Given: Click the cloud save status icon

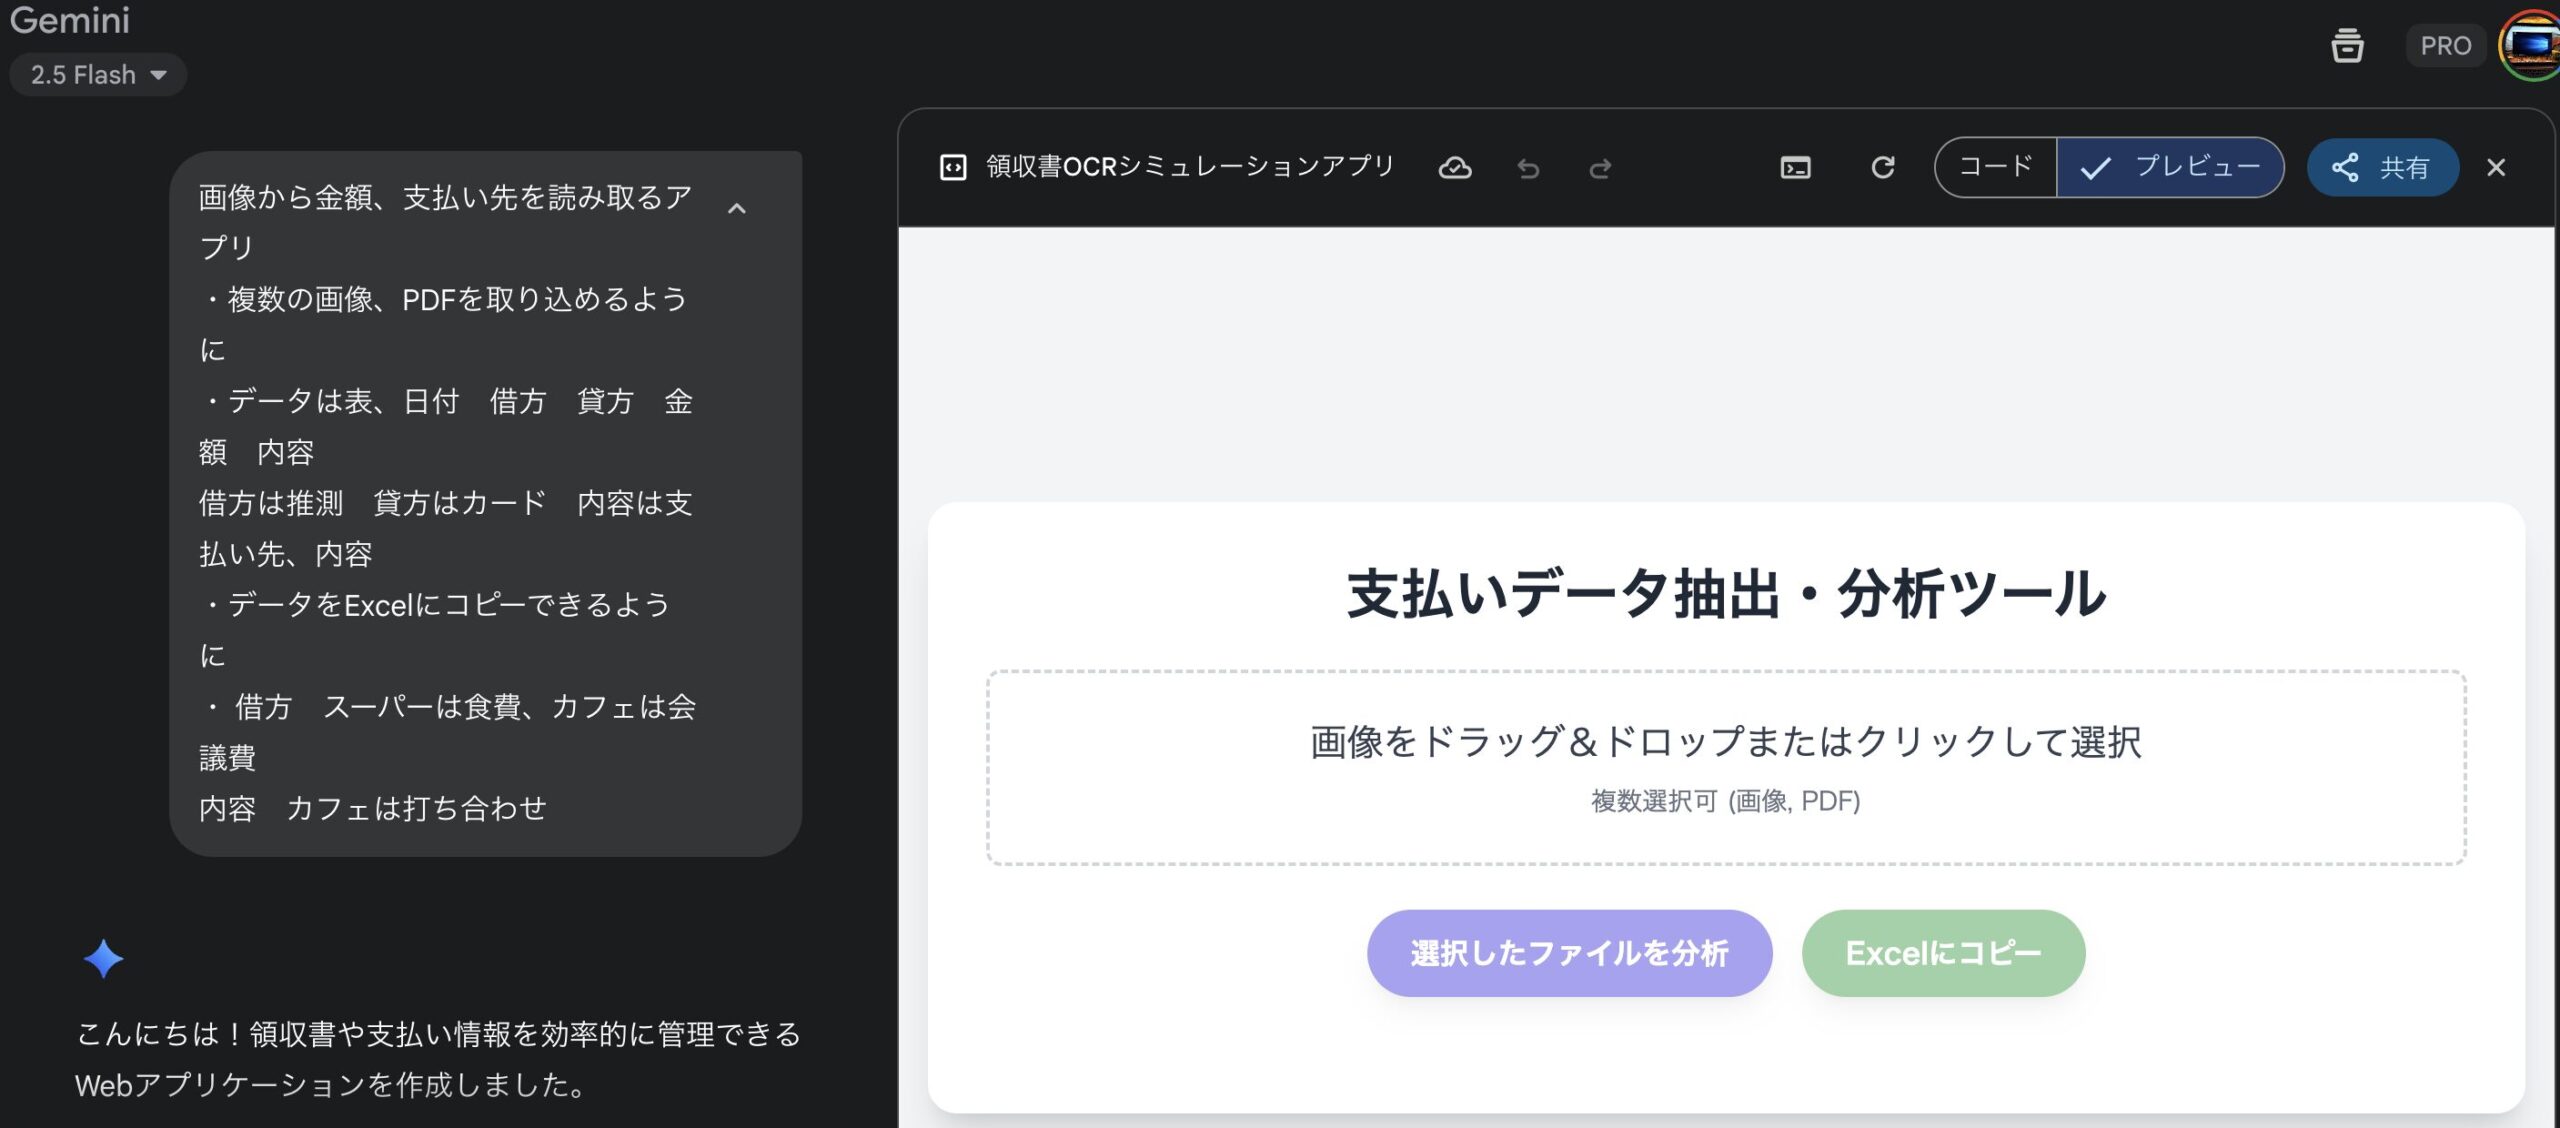Looking at the screenshot, I should coord(1455,168).
